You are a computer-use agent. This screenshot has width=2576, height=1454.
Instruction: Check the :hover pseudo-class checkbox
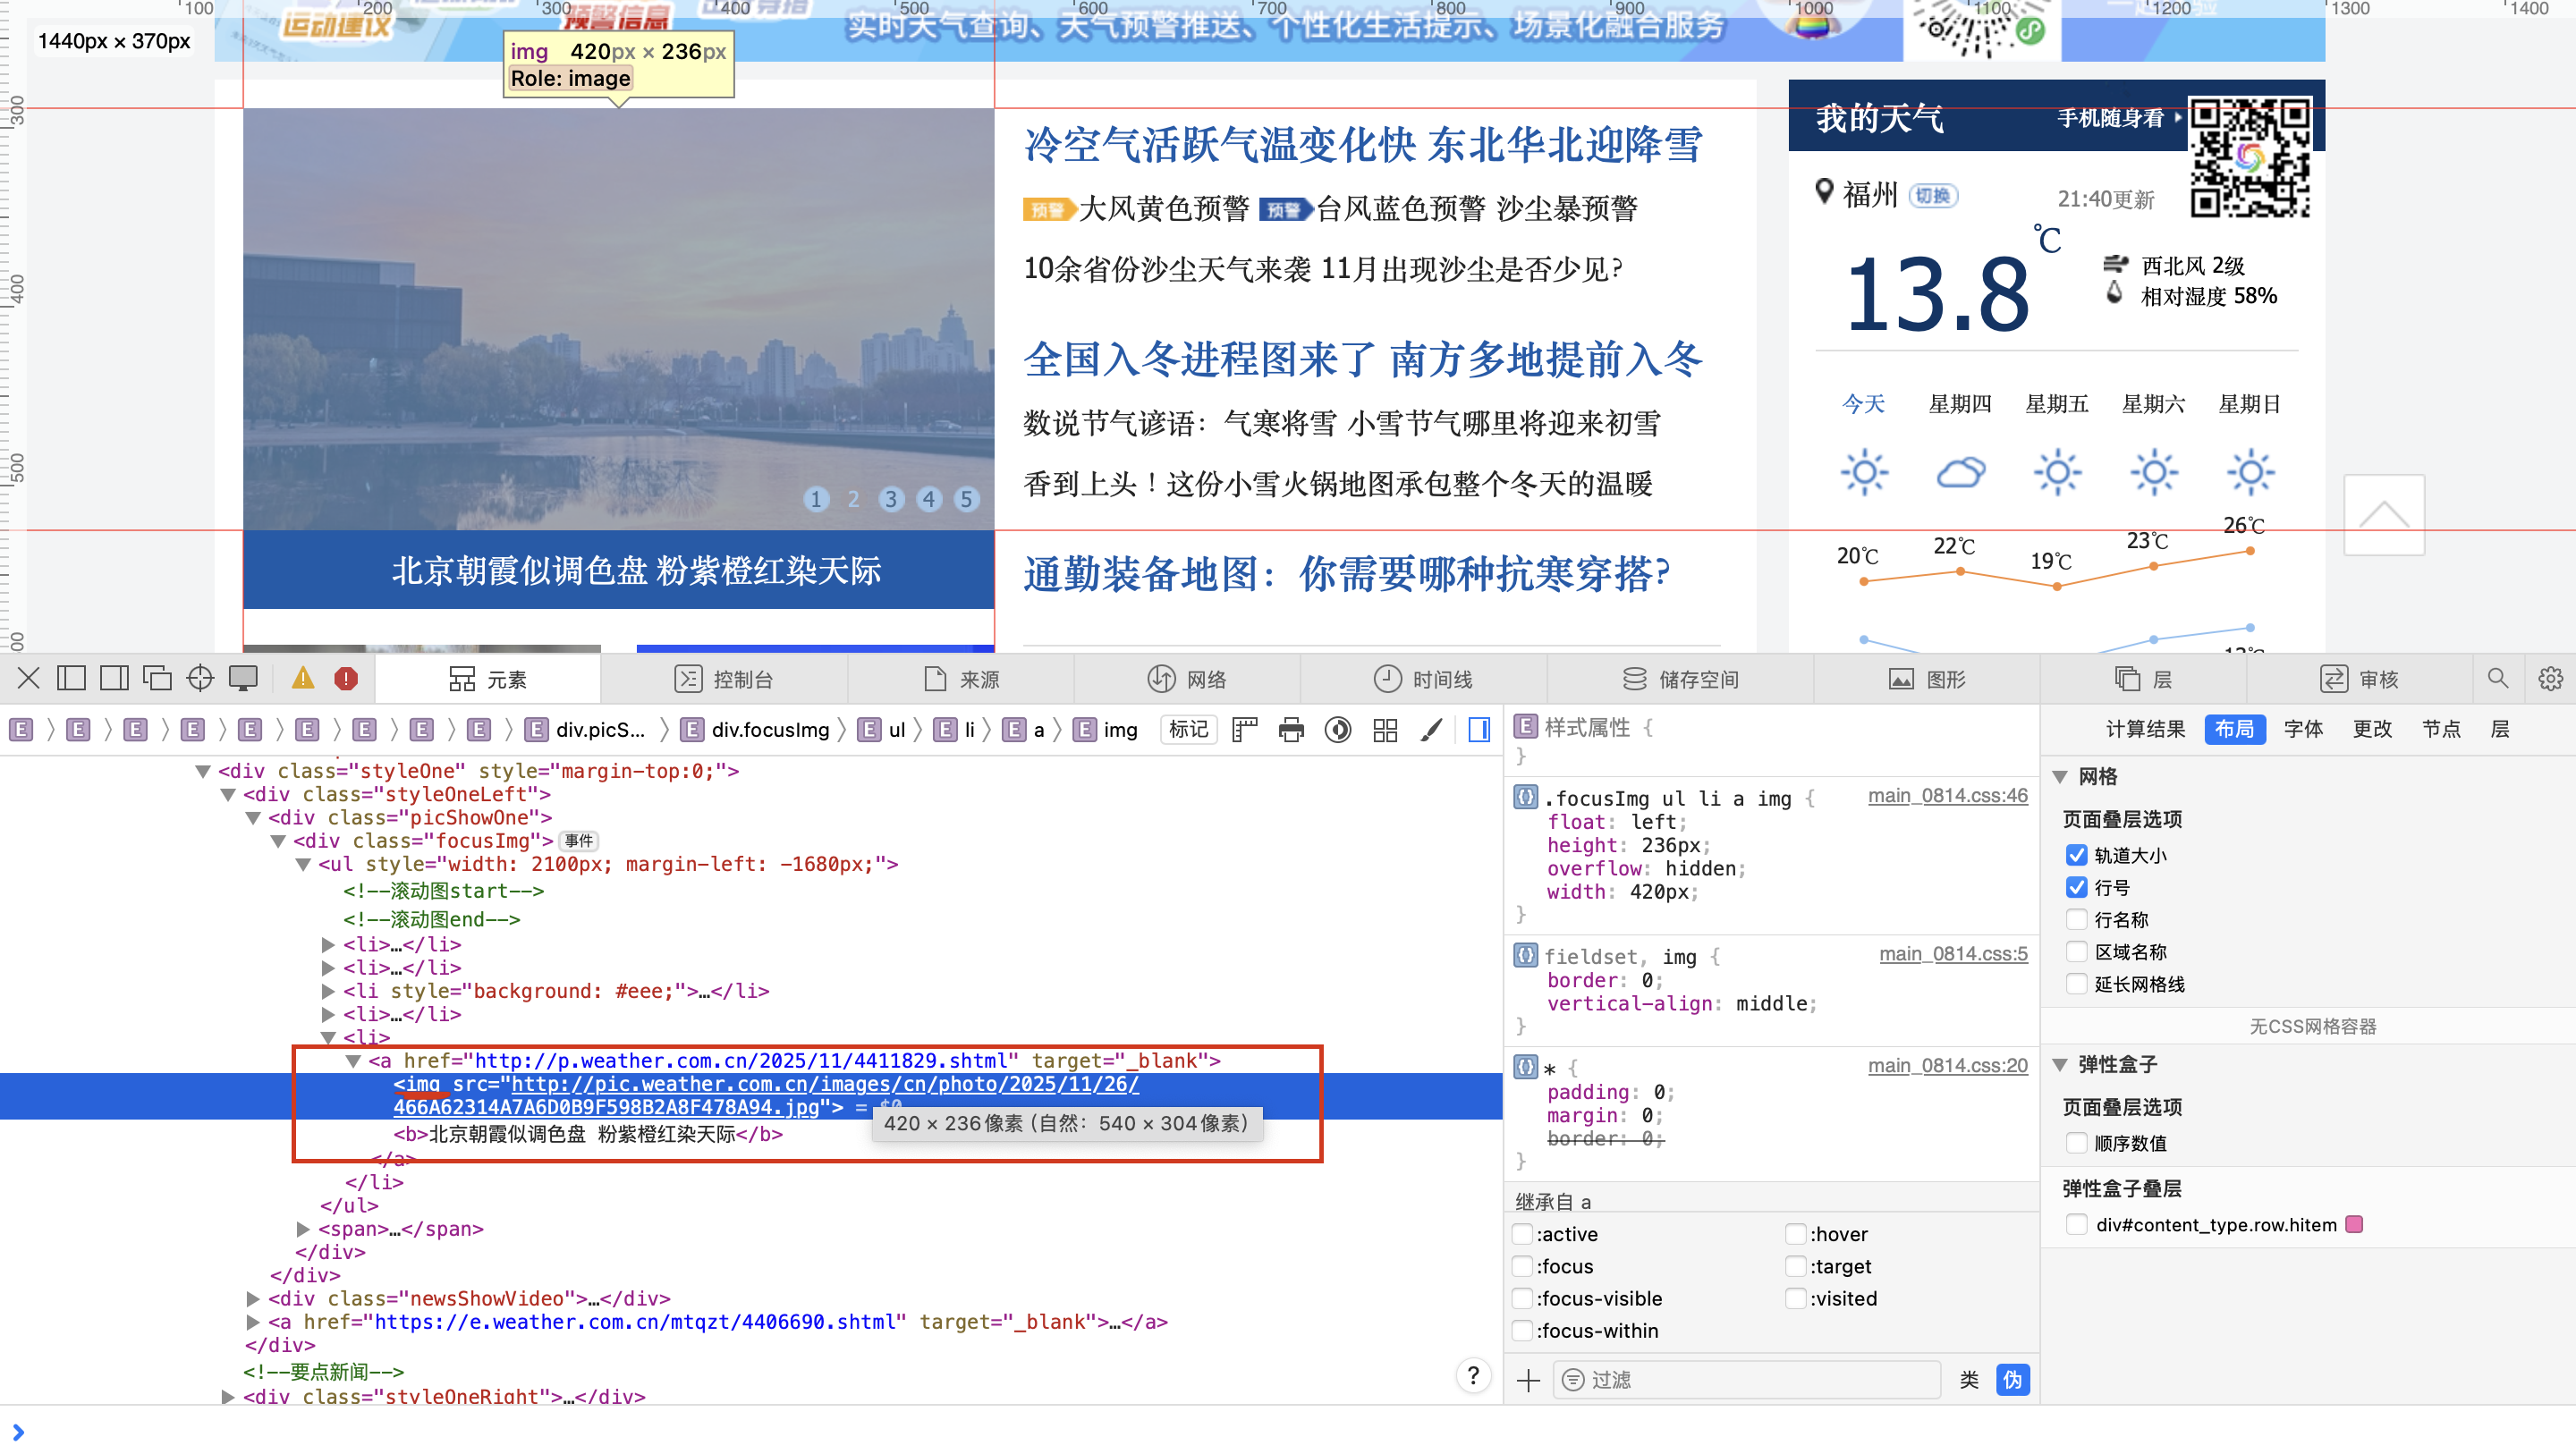[1796, 1234]
